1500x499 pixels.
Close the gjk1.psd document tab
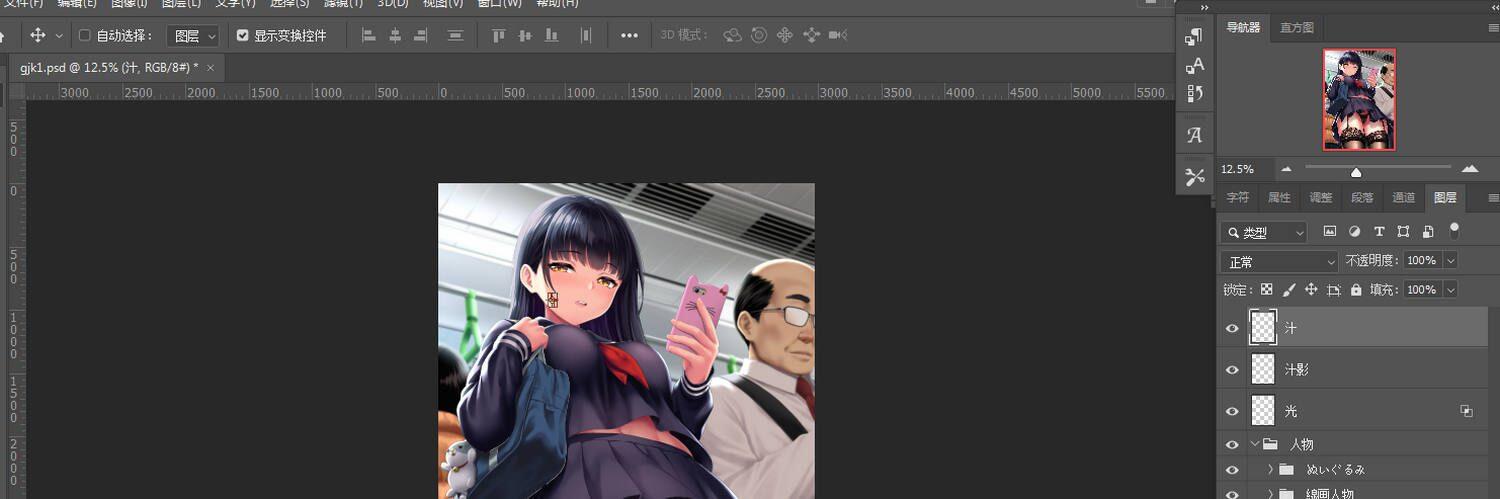coord(211,67)
